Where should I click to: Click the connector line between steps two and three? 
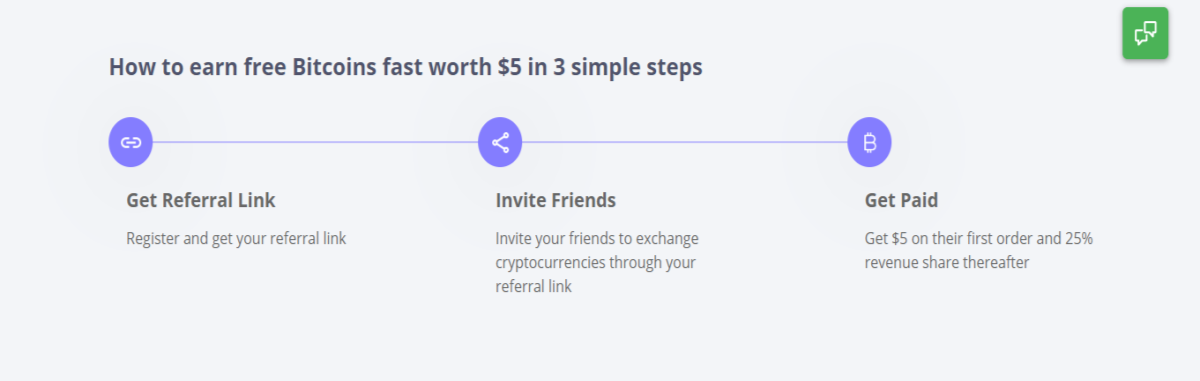685,142
